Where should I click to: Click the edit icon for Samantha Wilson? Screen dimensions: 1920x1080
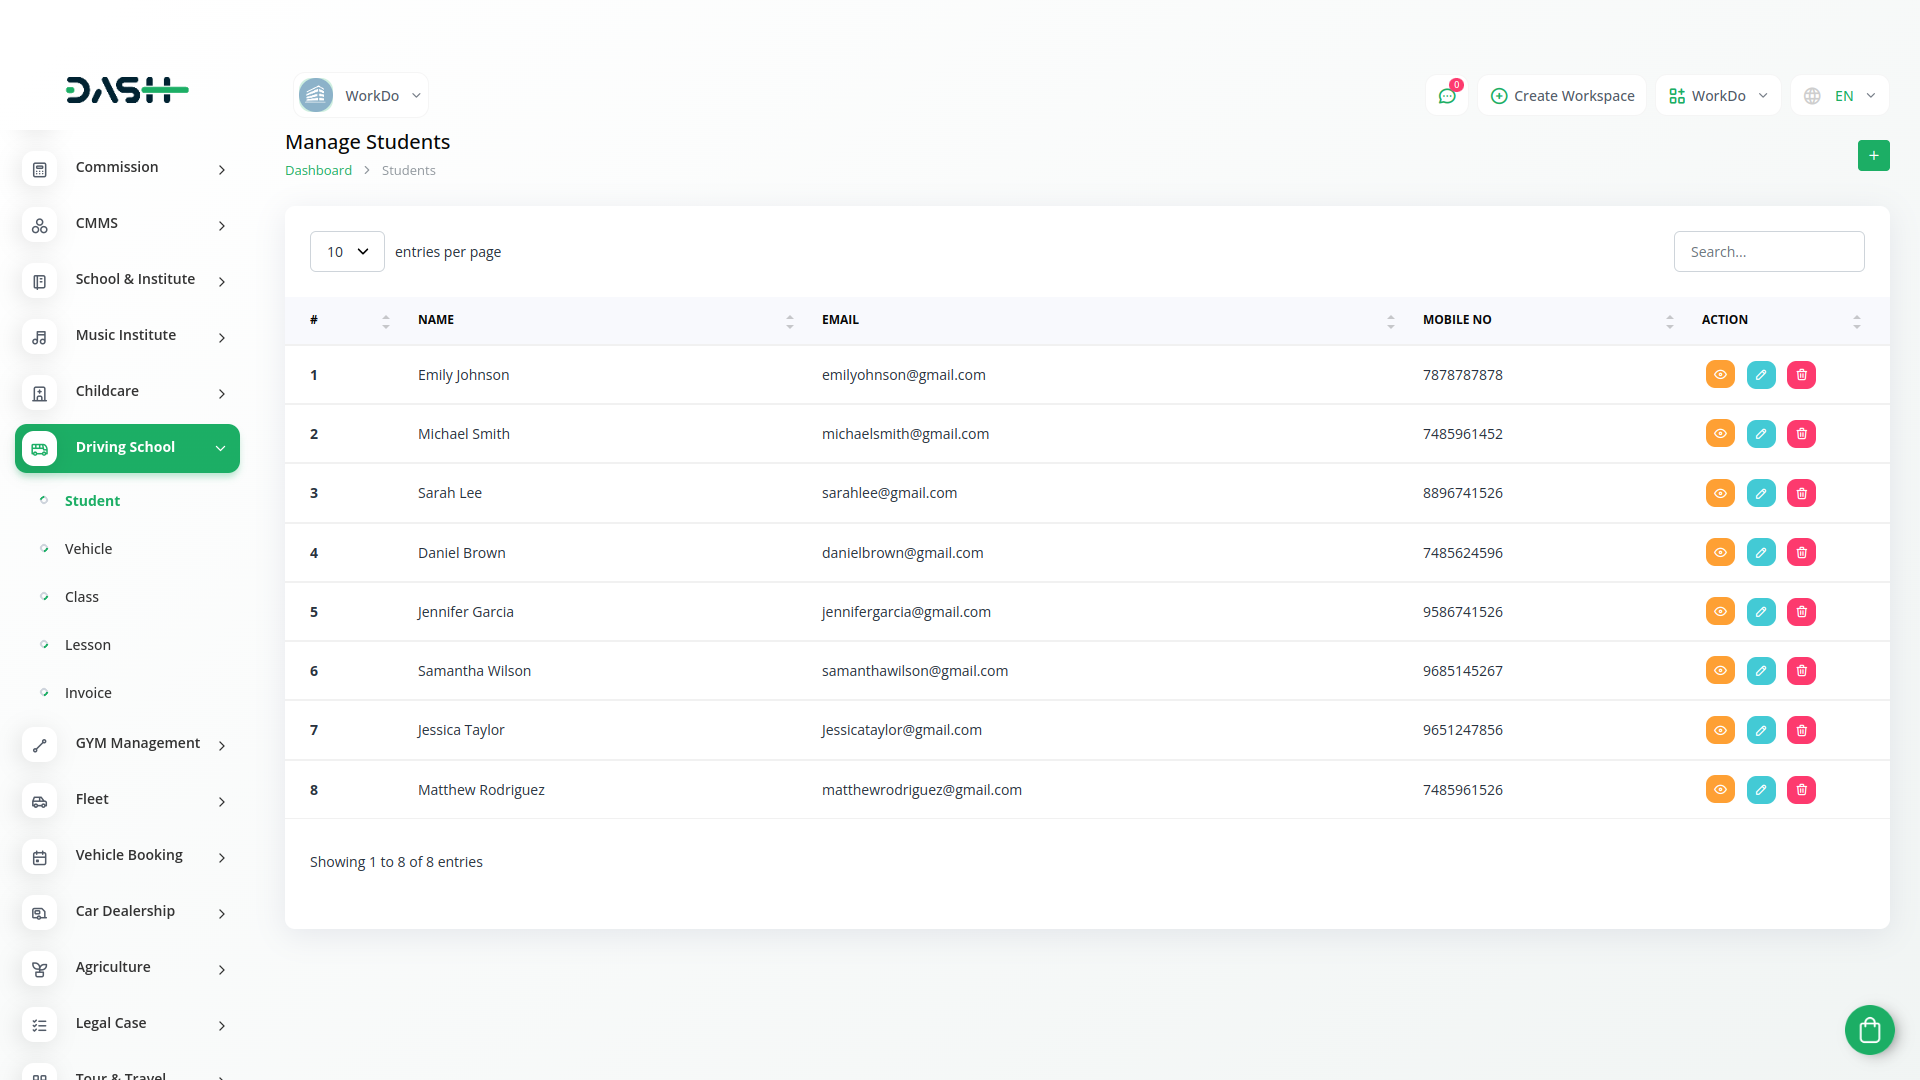click(x=1761, y=671)
